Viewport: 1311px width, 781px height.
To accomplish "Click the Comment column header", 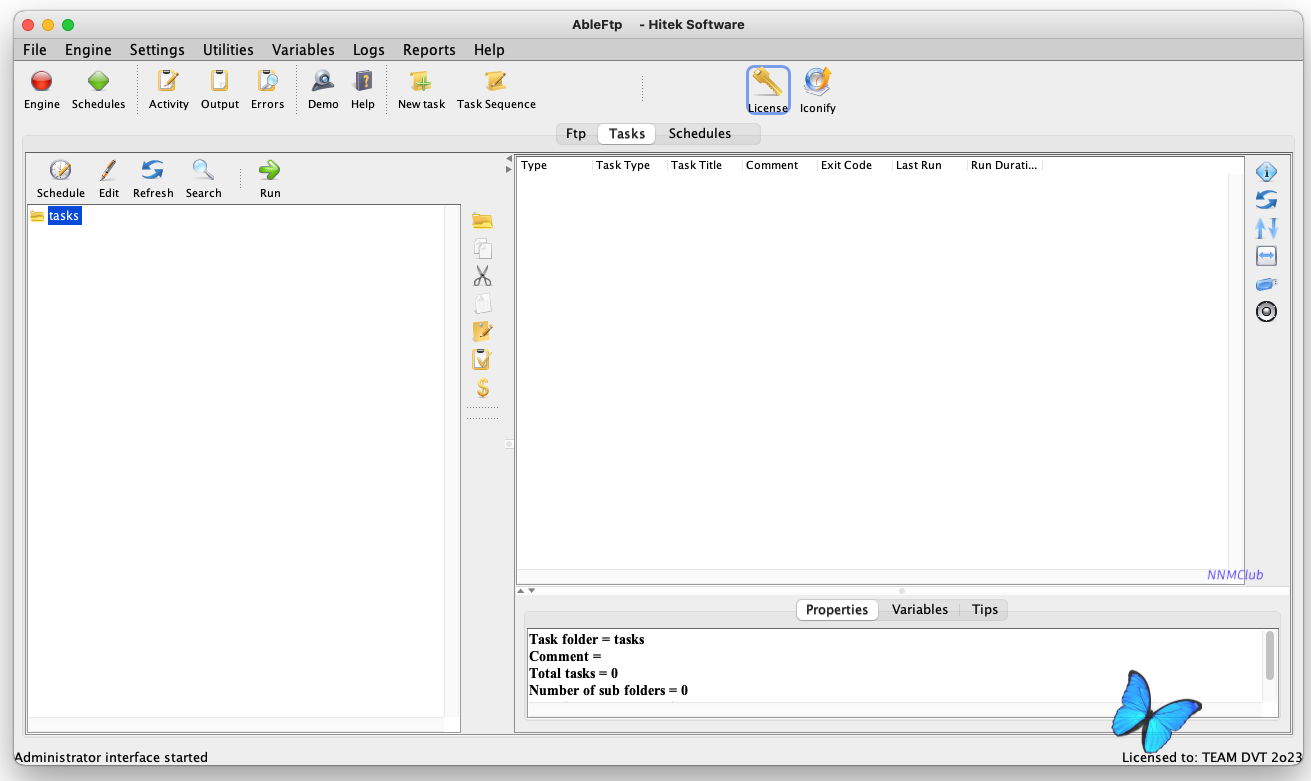I will [779, 165].
